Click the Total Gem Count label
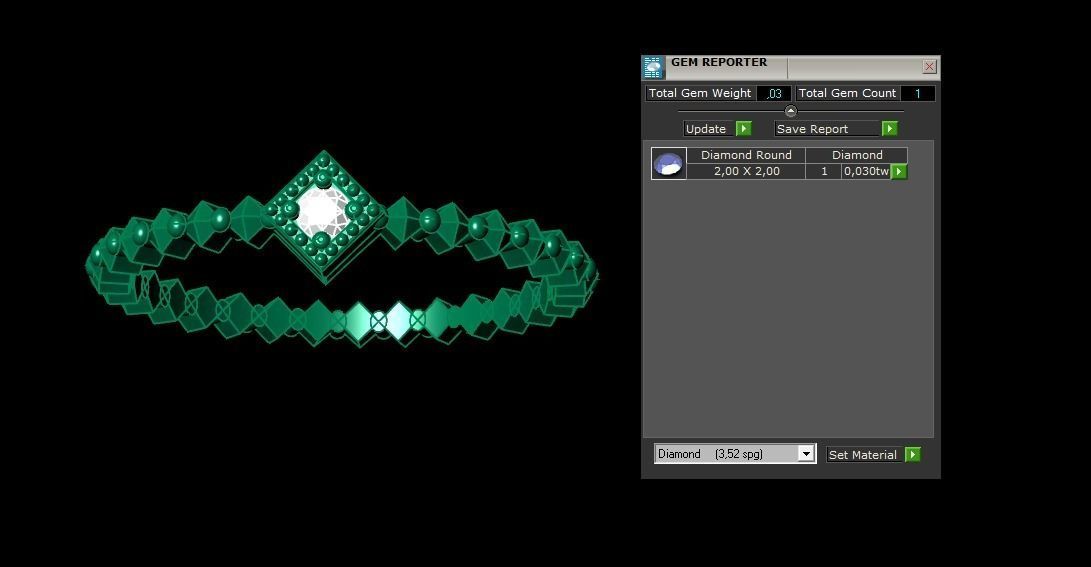 847,93
